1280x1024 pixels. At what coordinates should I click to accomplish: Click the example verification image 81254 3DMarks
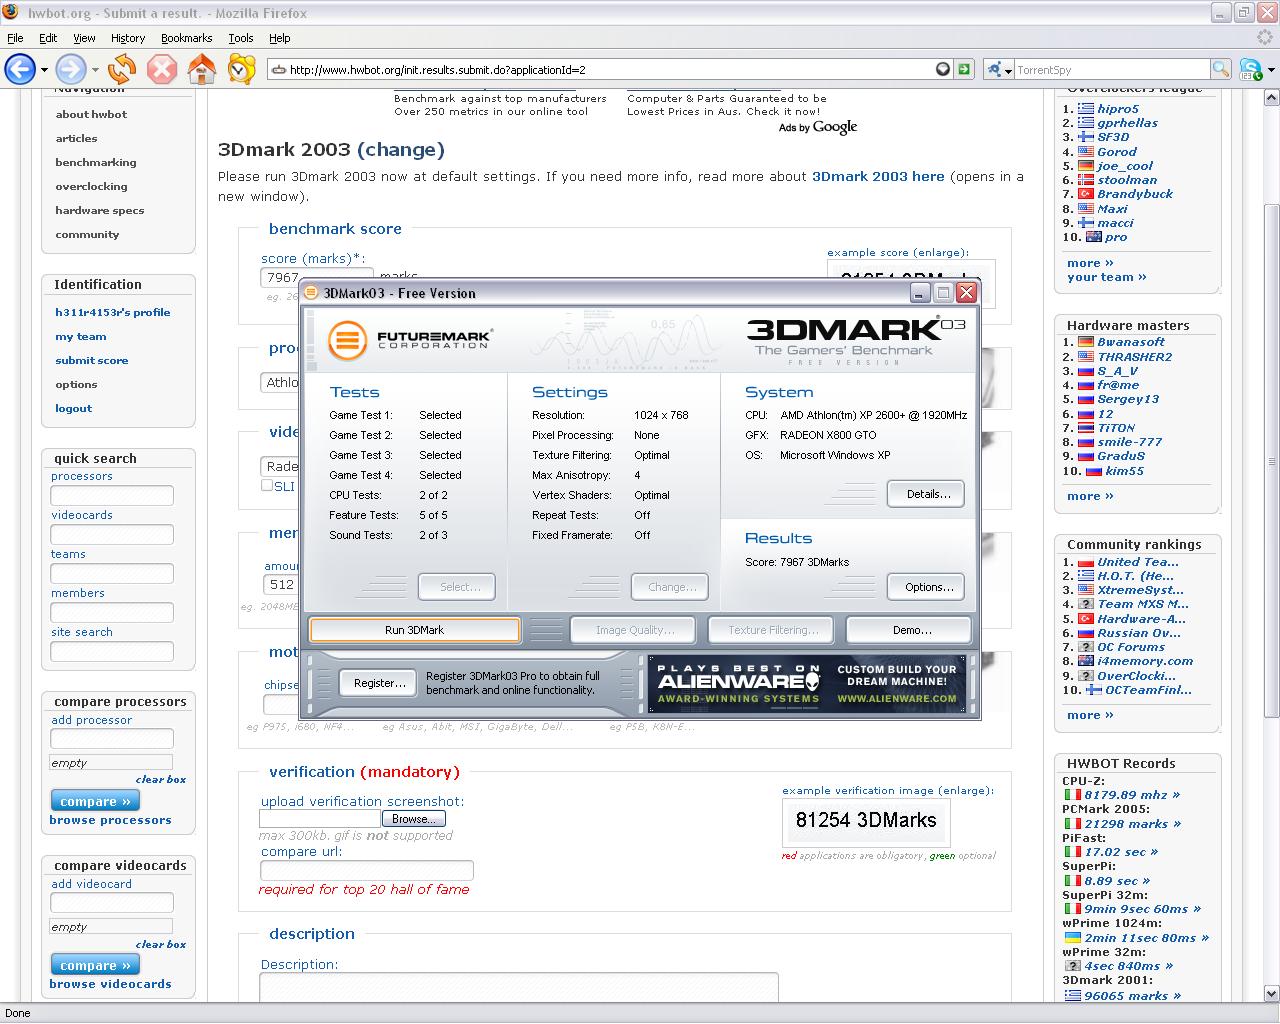[866, 822]
